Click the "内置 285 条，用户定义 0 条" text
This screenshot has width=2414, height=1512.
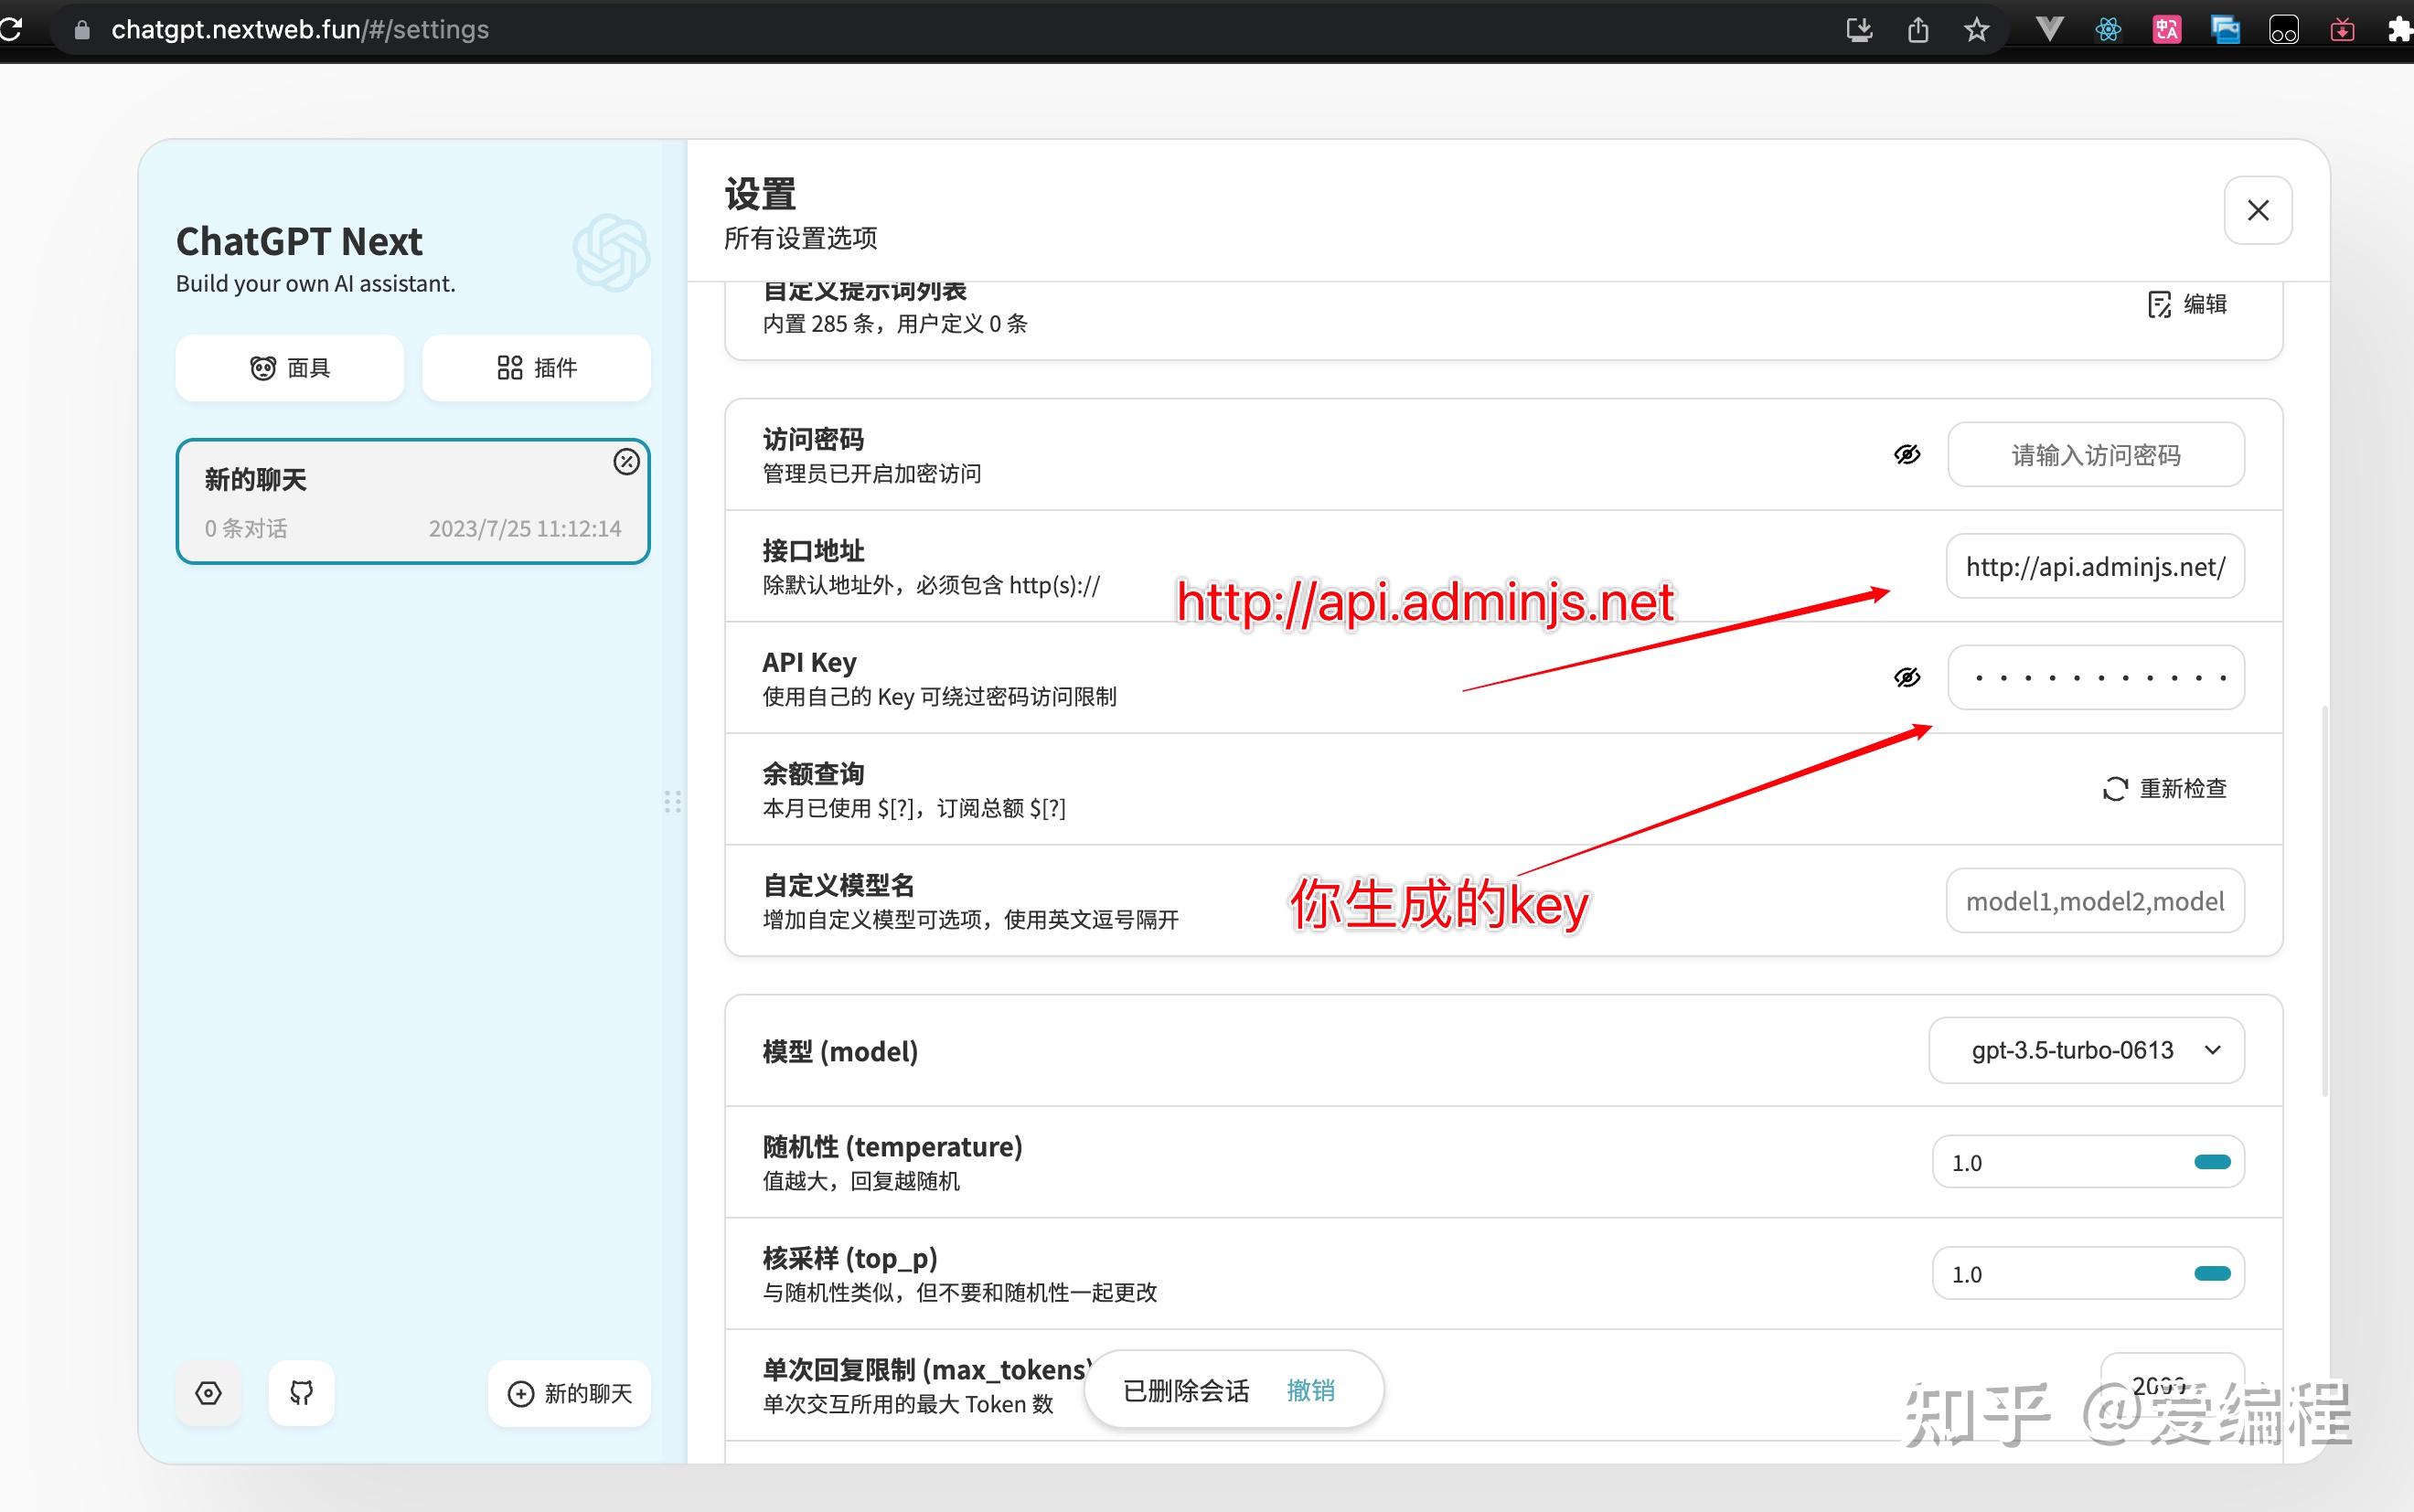coord(895,324)
